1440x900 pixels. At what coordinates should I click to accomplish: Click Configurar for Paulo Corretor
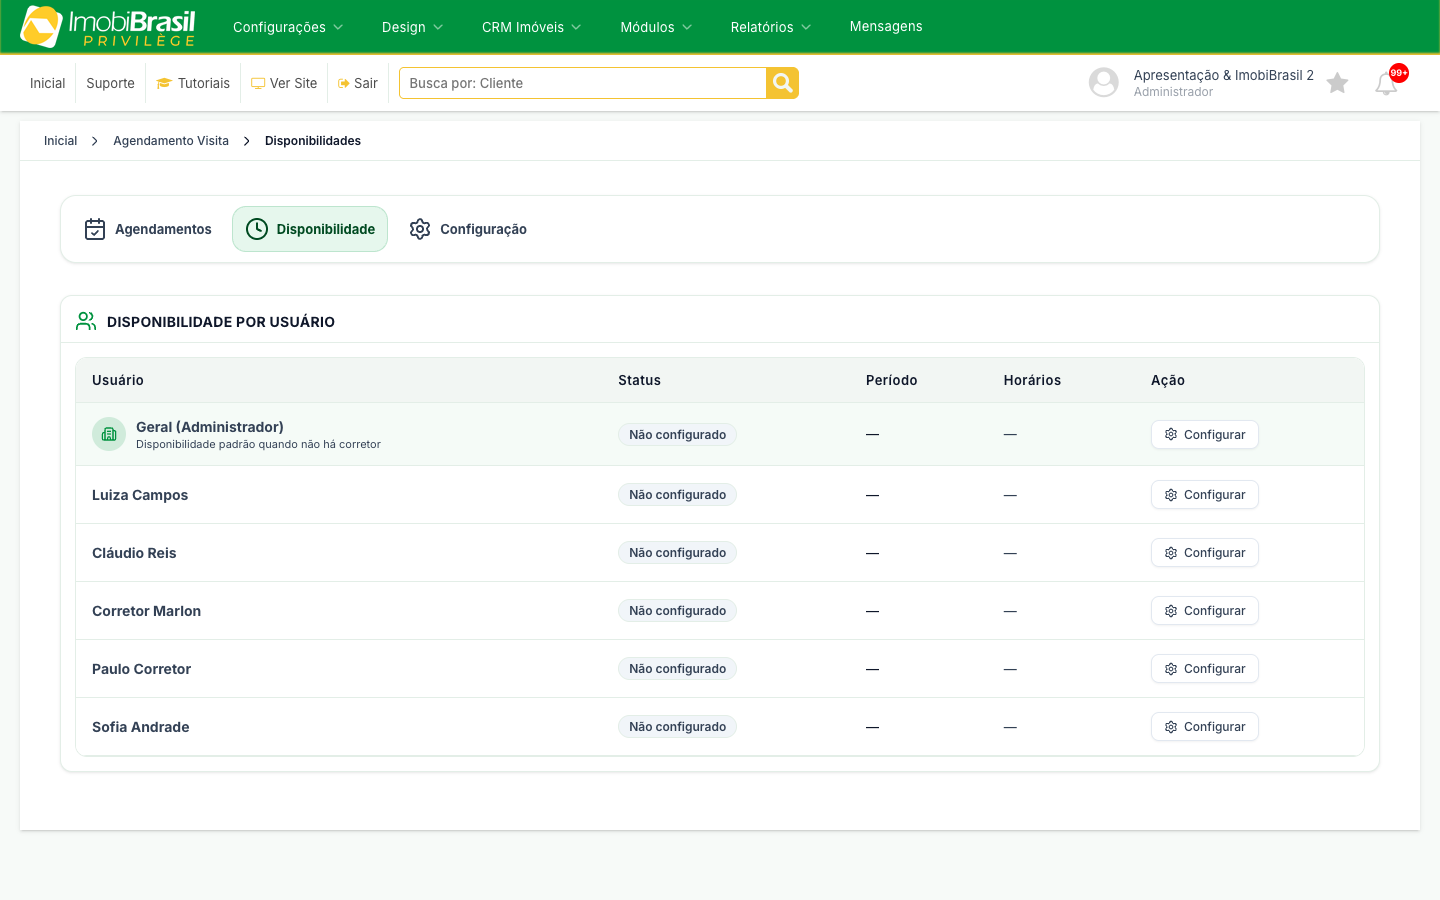click(x=1204, y=669)
